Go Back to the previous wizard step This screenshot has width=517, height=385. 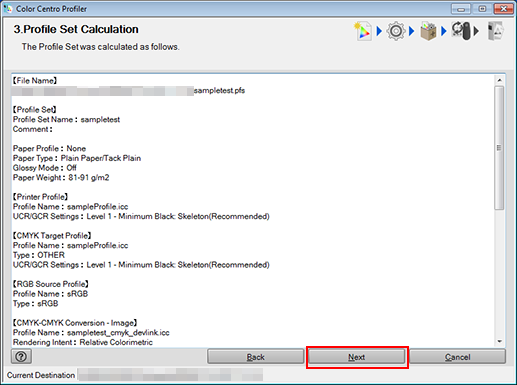[255, 357]
